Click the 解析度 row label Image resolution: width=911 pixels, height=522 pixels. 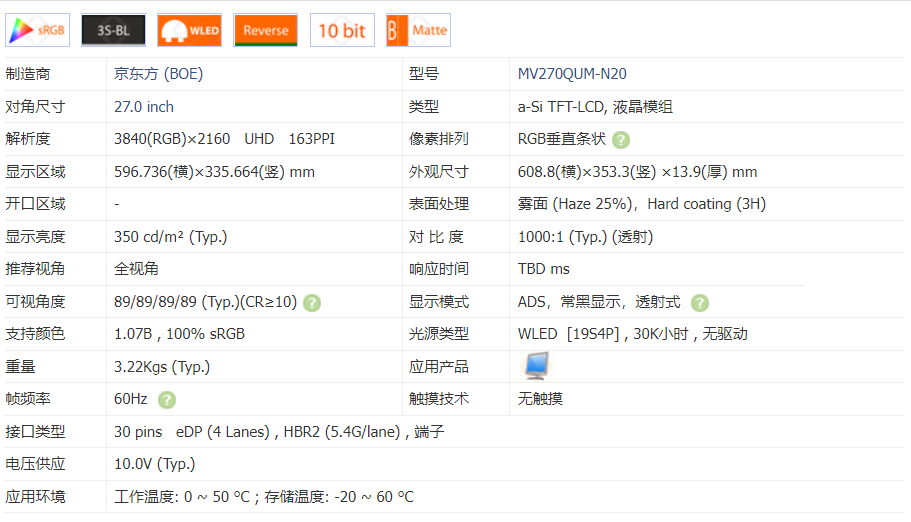pyautogui.click(x=28, y=139)
